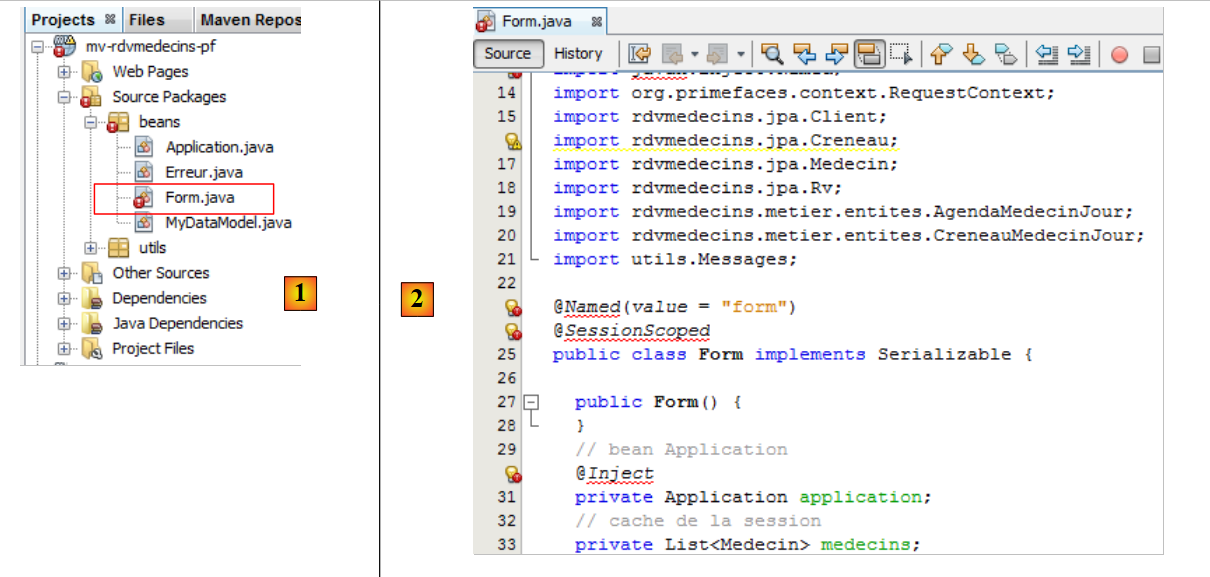Image resolution: width=1210 pixels, height=577 pixels.
Task: Click the Next Bookmark icon
Action: tap(973, 54)
